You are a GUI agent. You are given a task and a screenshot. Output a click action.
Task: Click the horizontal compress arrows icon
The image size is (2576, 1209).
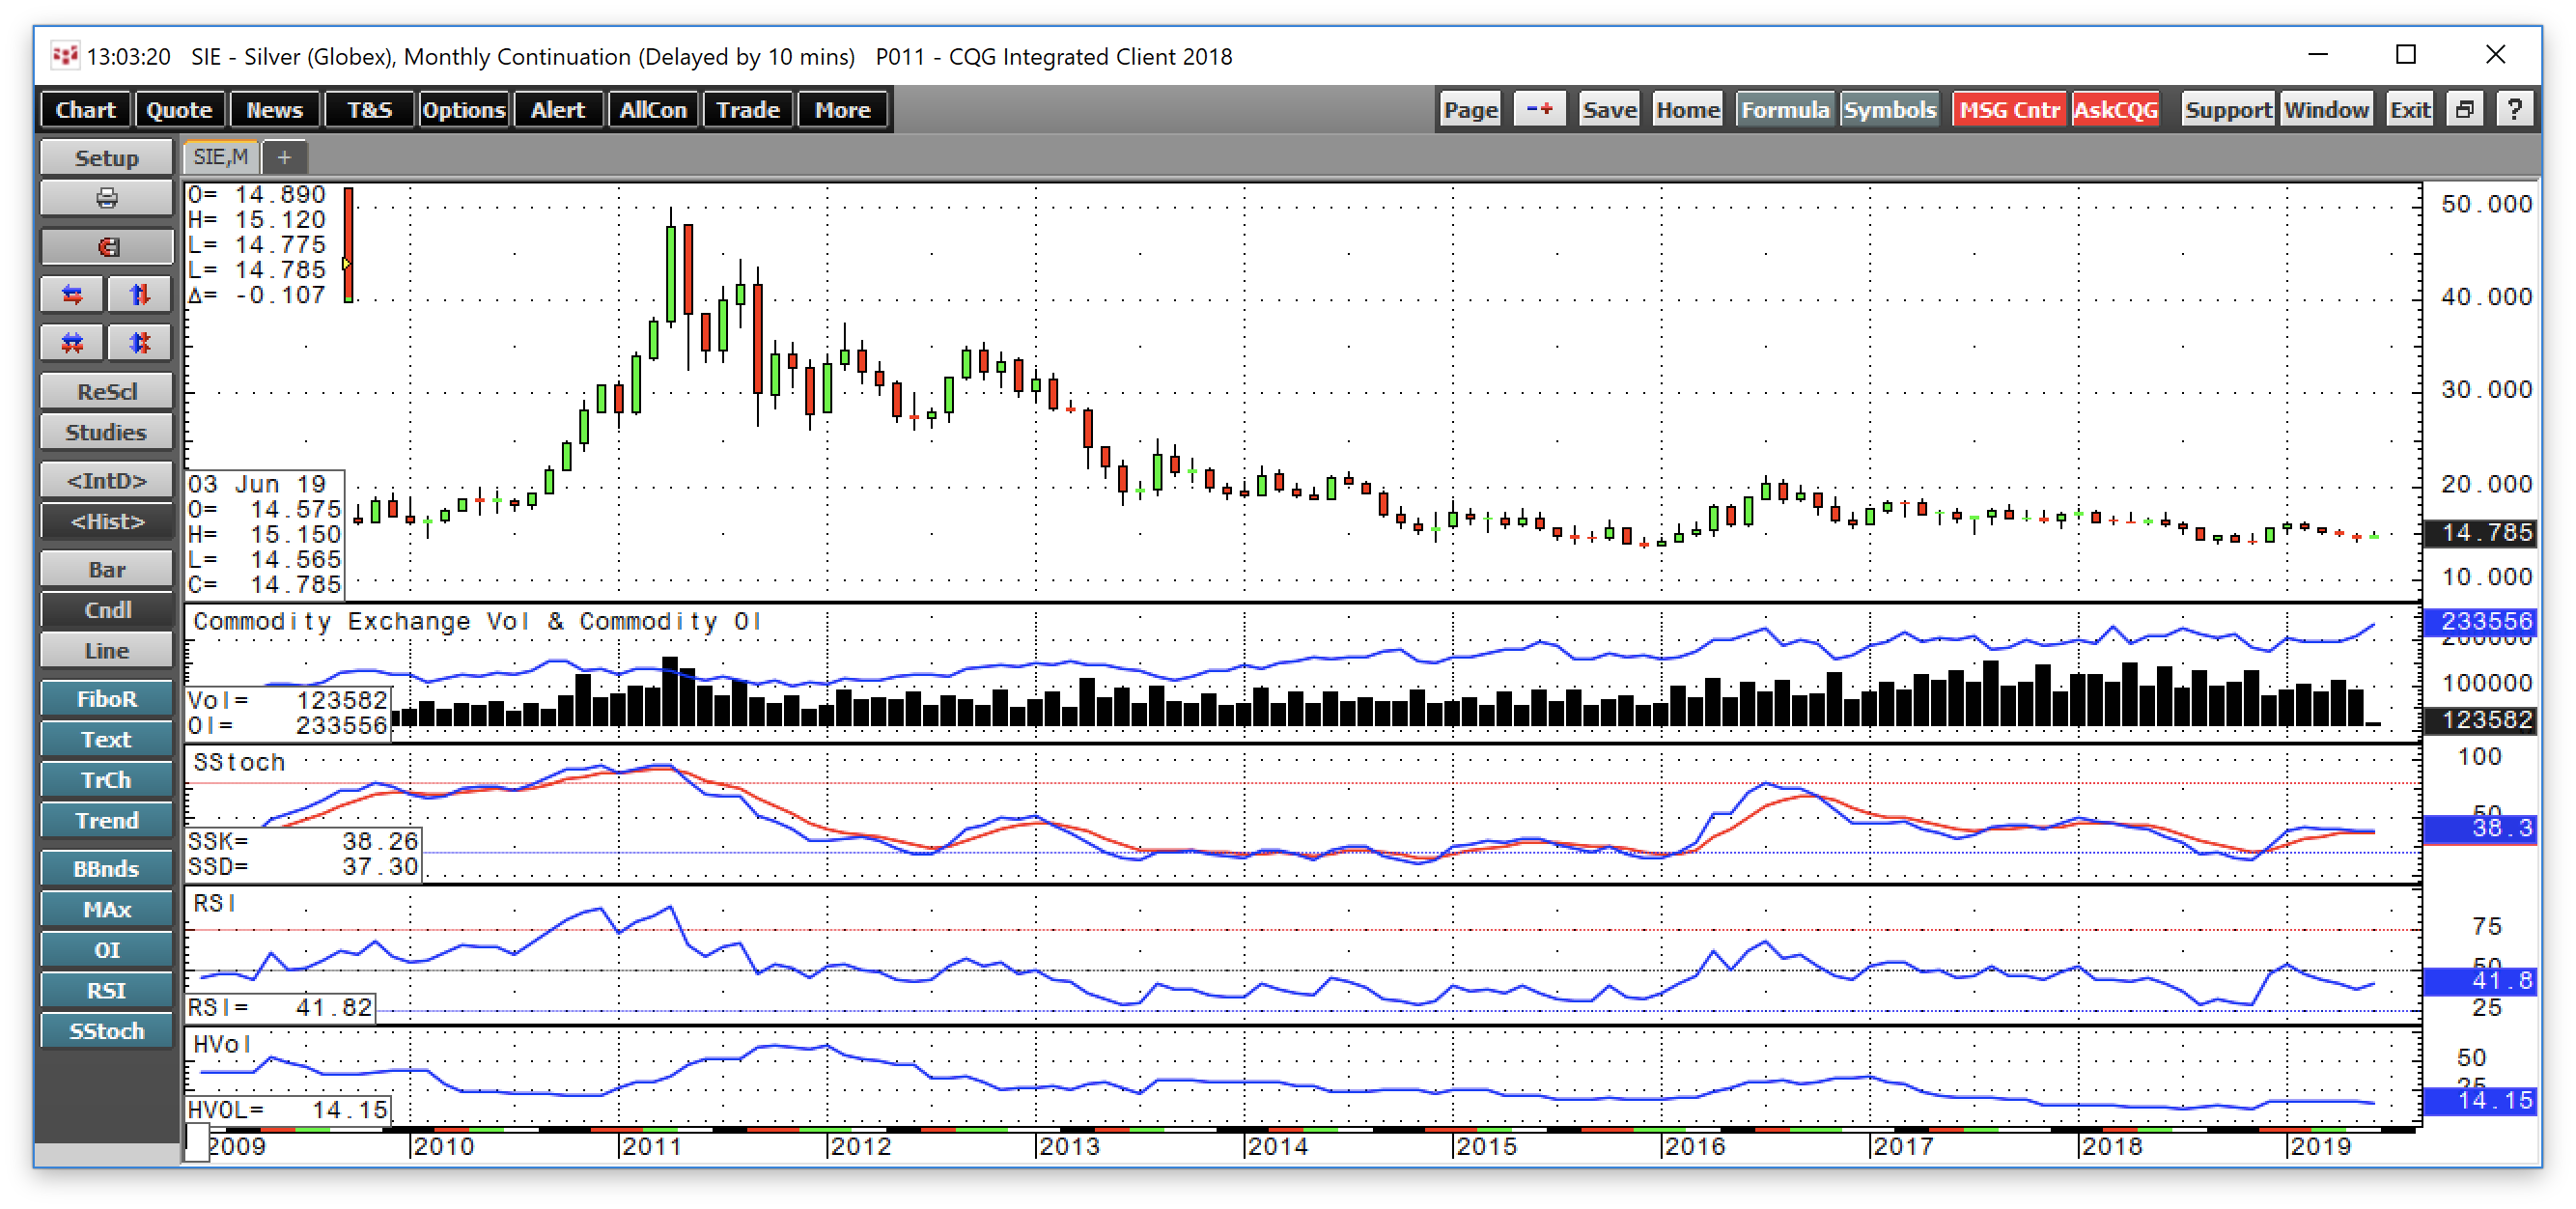click(x=72, y=343)
